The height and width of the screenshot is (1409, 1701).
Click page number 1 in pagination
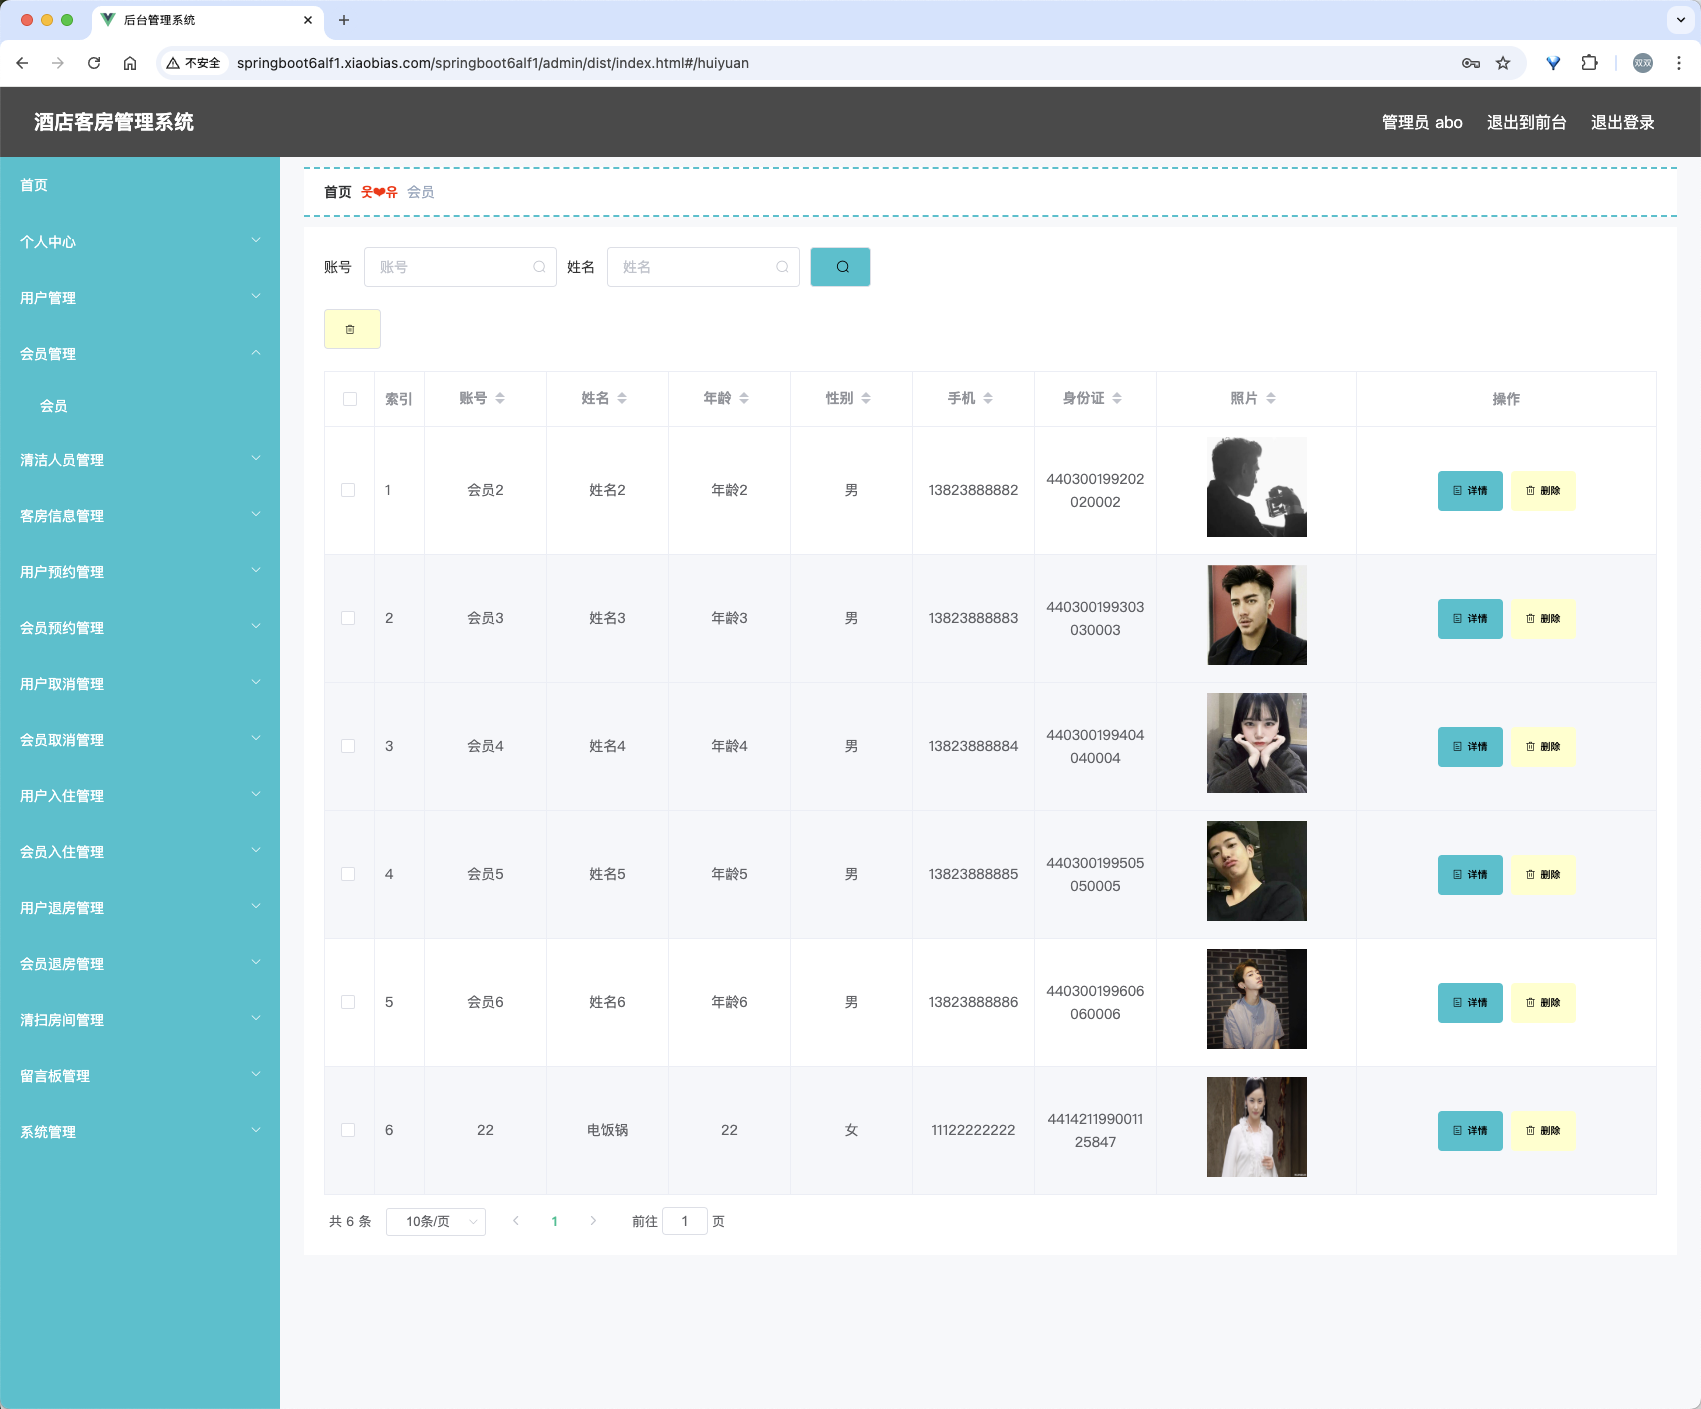555,1221
